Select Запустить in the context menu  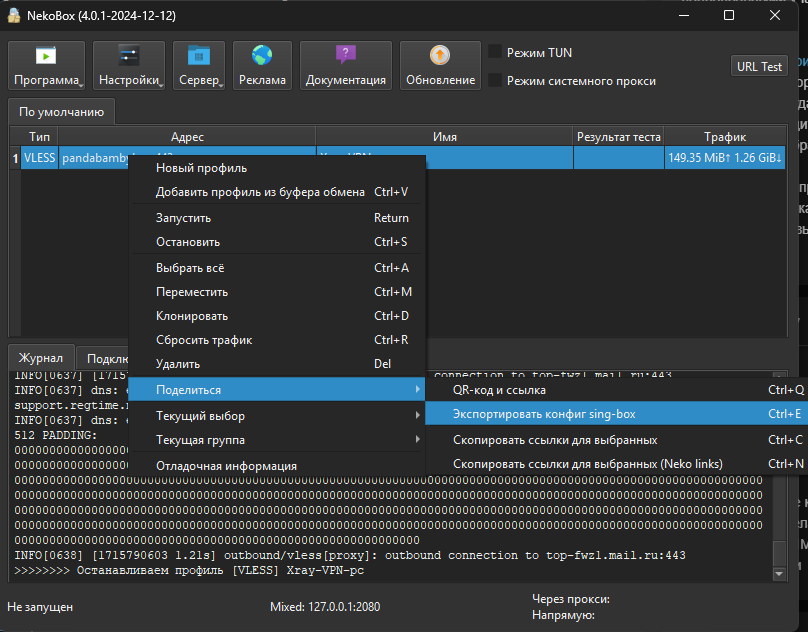[x=277, y=218]
